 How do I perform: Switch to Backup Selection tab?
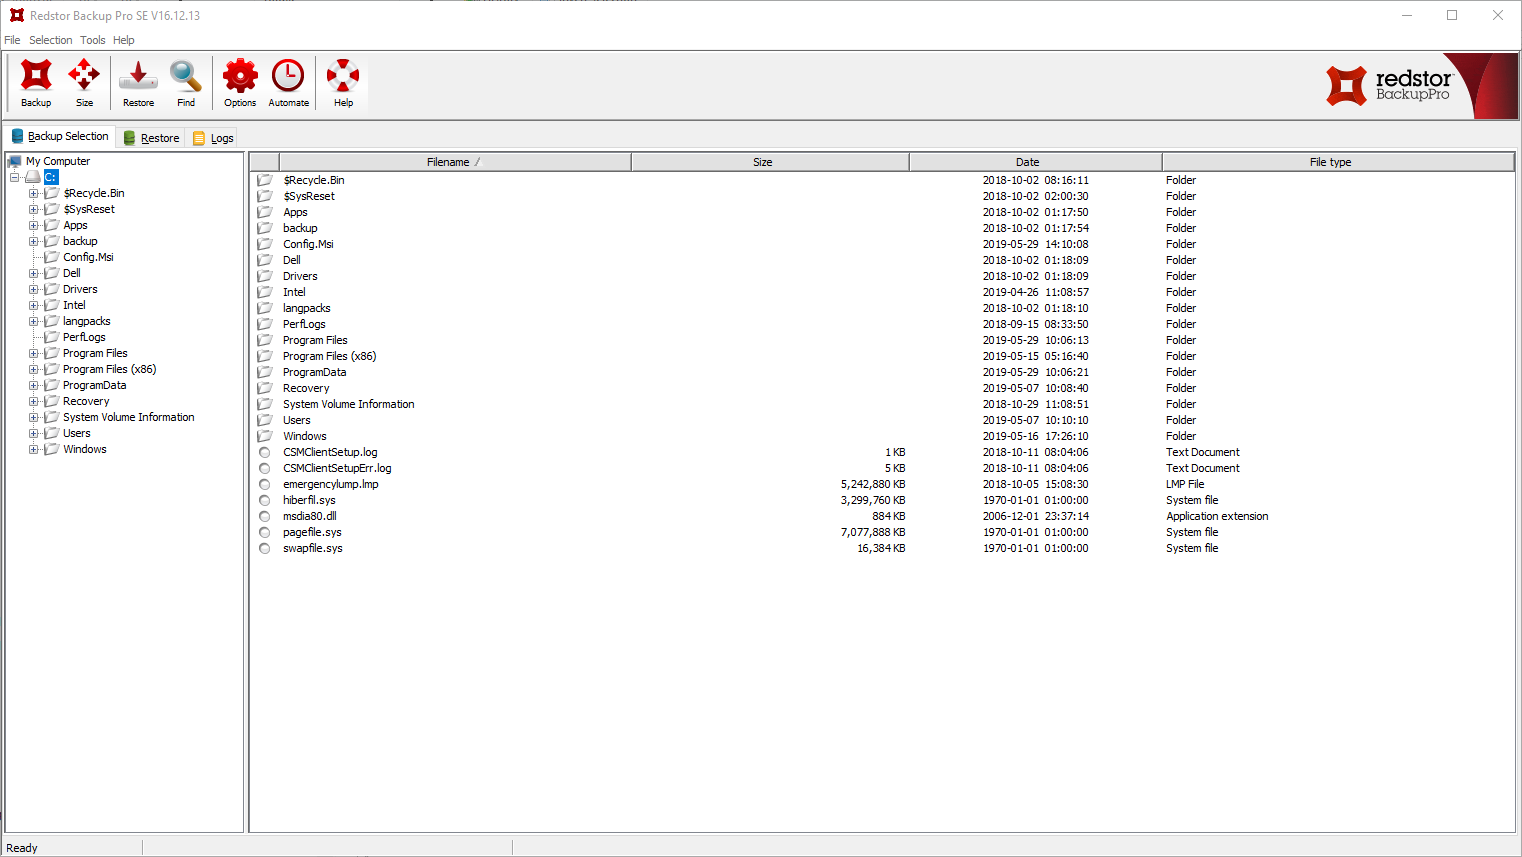pyautogui.click(x=60, y=136)
